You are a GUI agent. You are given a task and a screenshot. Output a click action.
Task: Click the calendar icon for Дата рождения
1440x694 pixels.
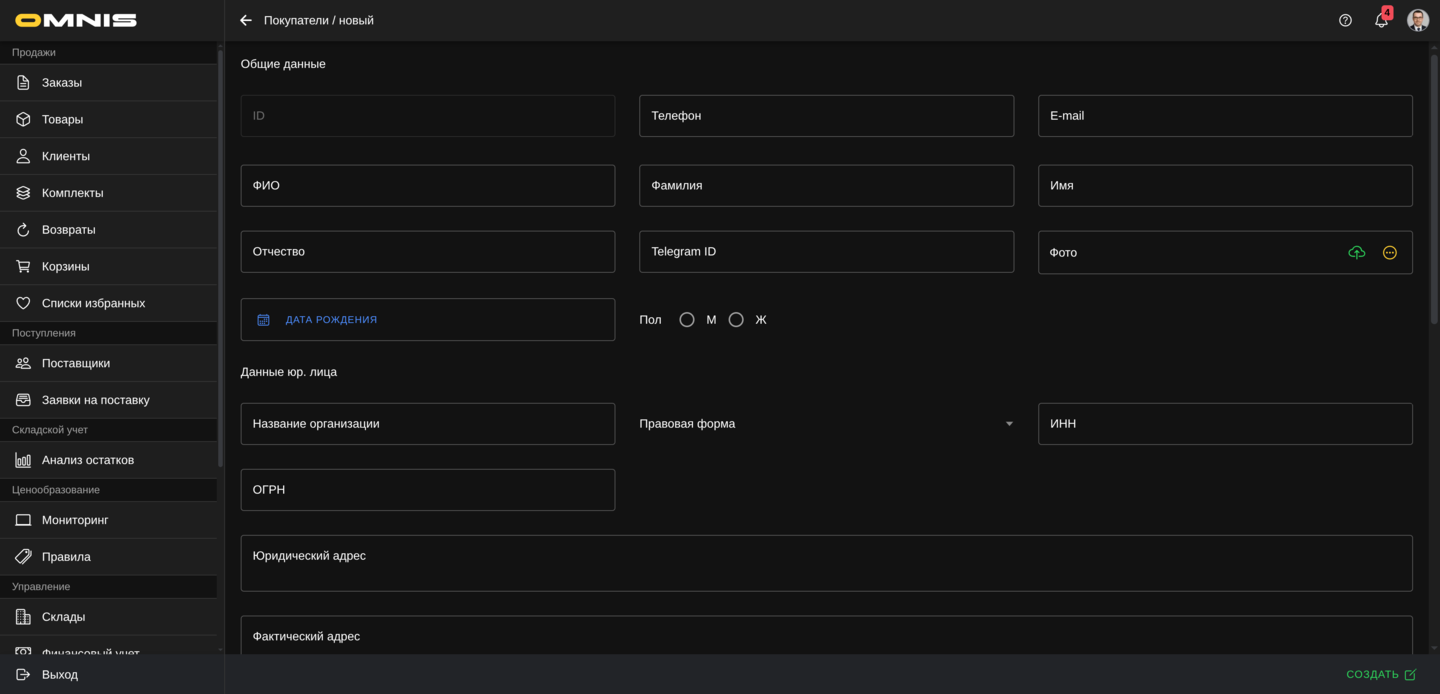tap(264, 320)
